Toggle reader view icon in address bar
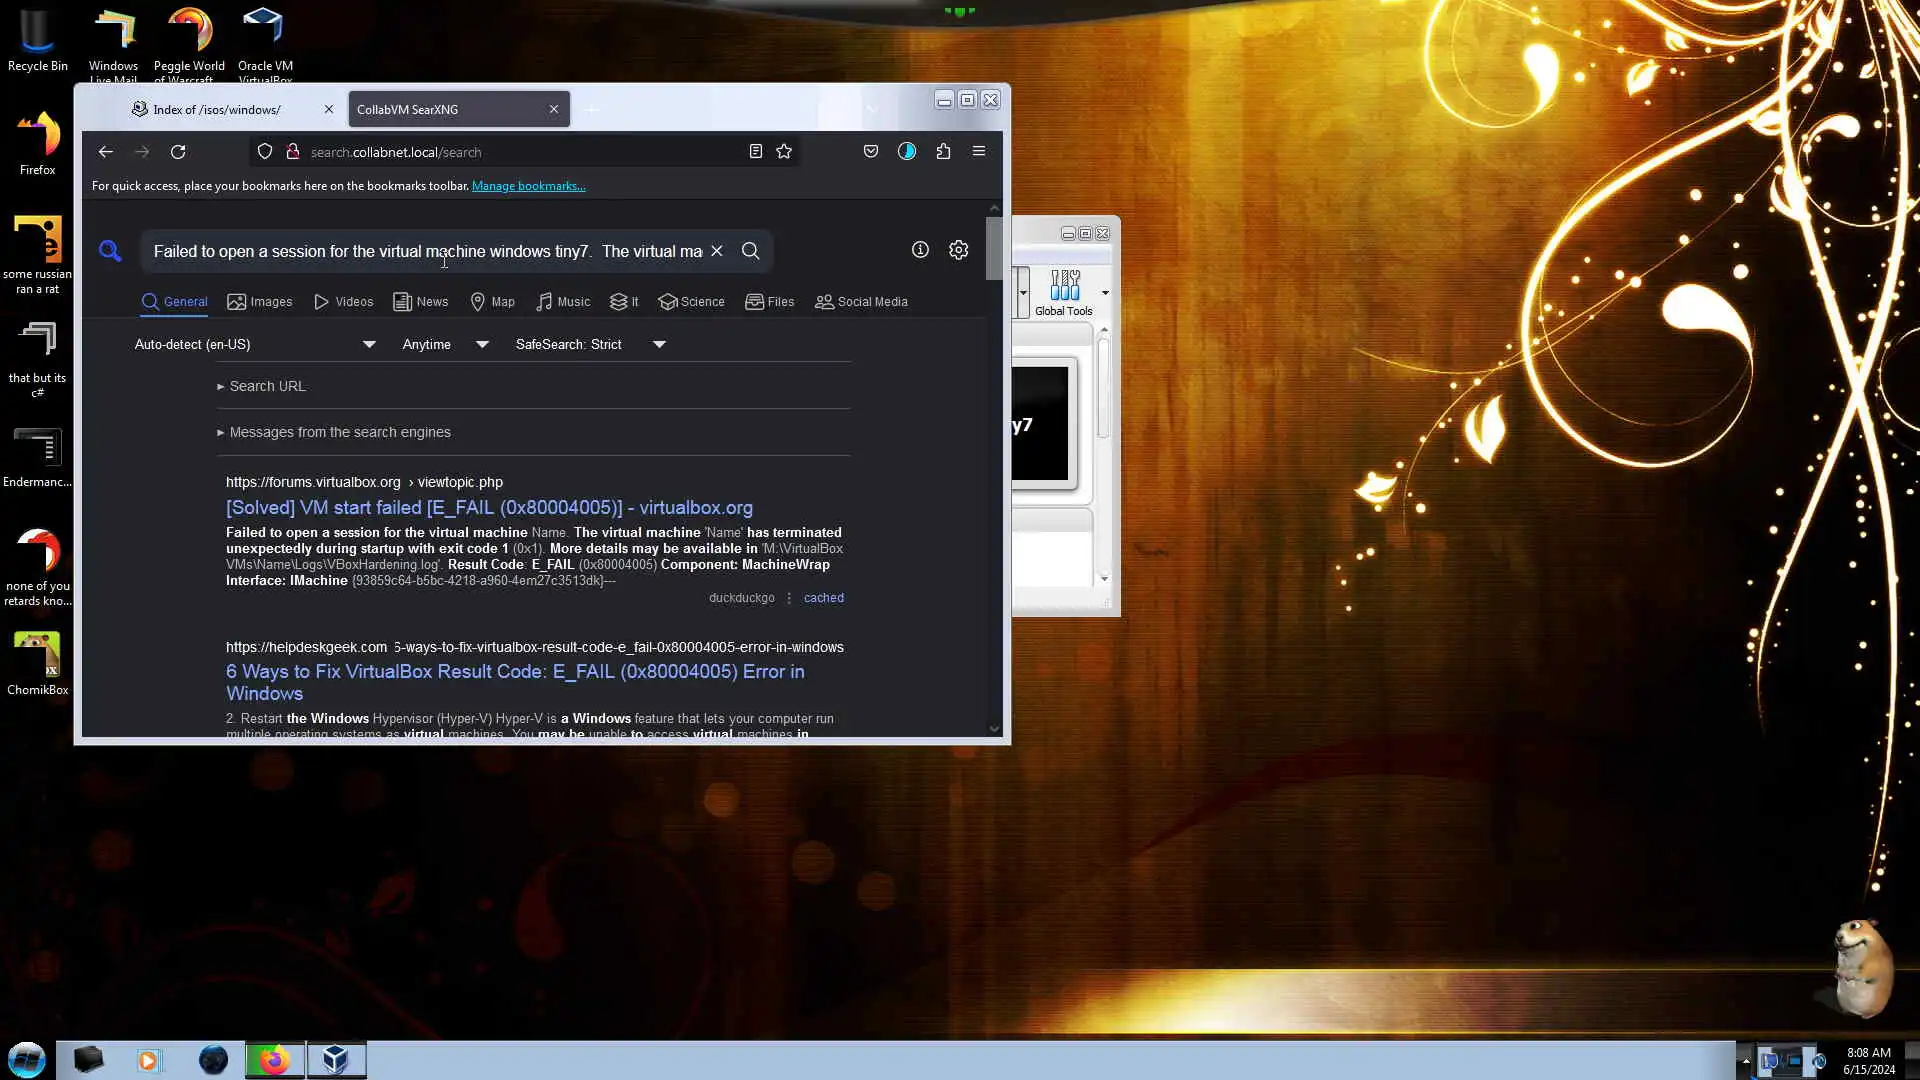Image resolution: width=1920 pixels, height=1080 pixels. [756, 152]
